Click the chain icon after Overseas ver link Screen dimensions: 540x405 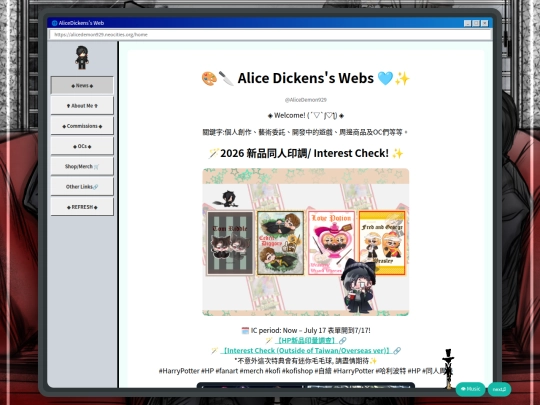click(x=397, y=351)
